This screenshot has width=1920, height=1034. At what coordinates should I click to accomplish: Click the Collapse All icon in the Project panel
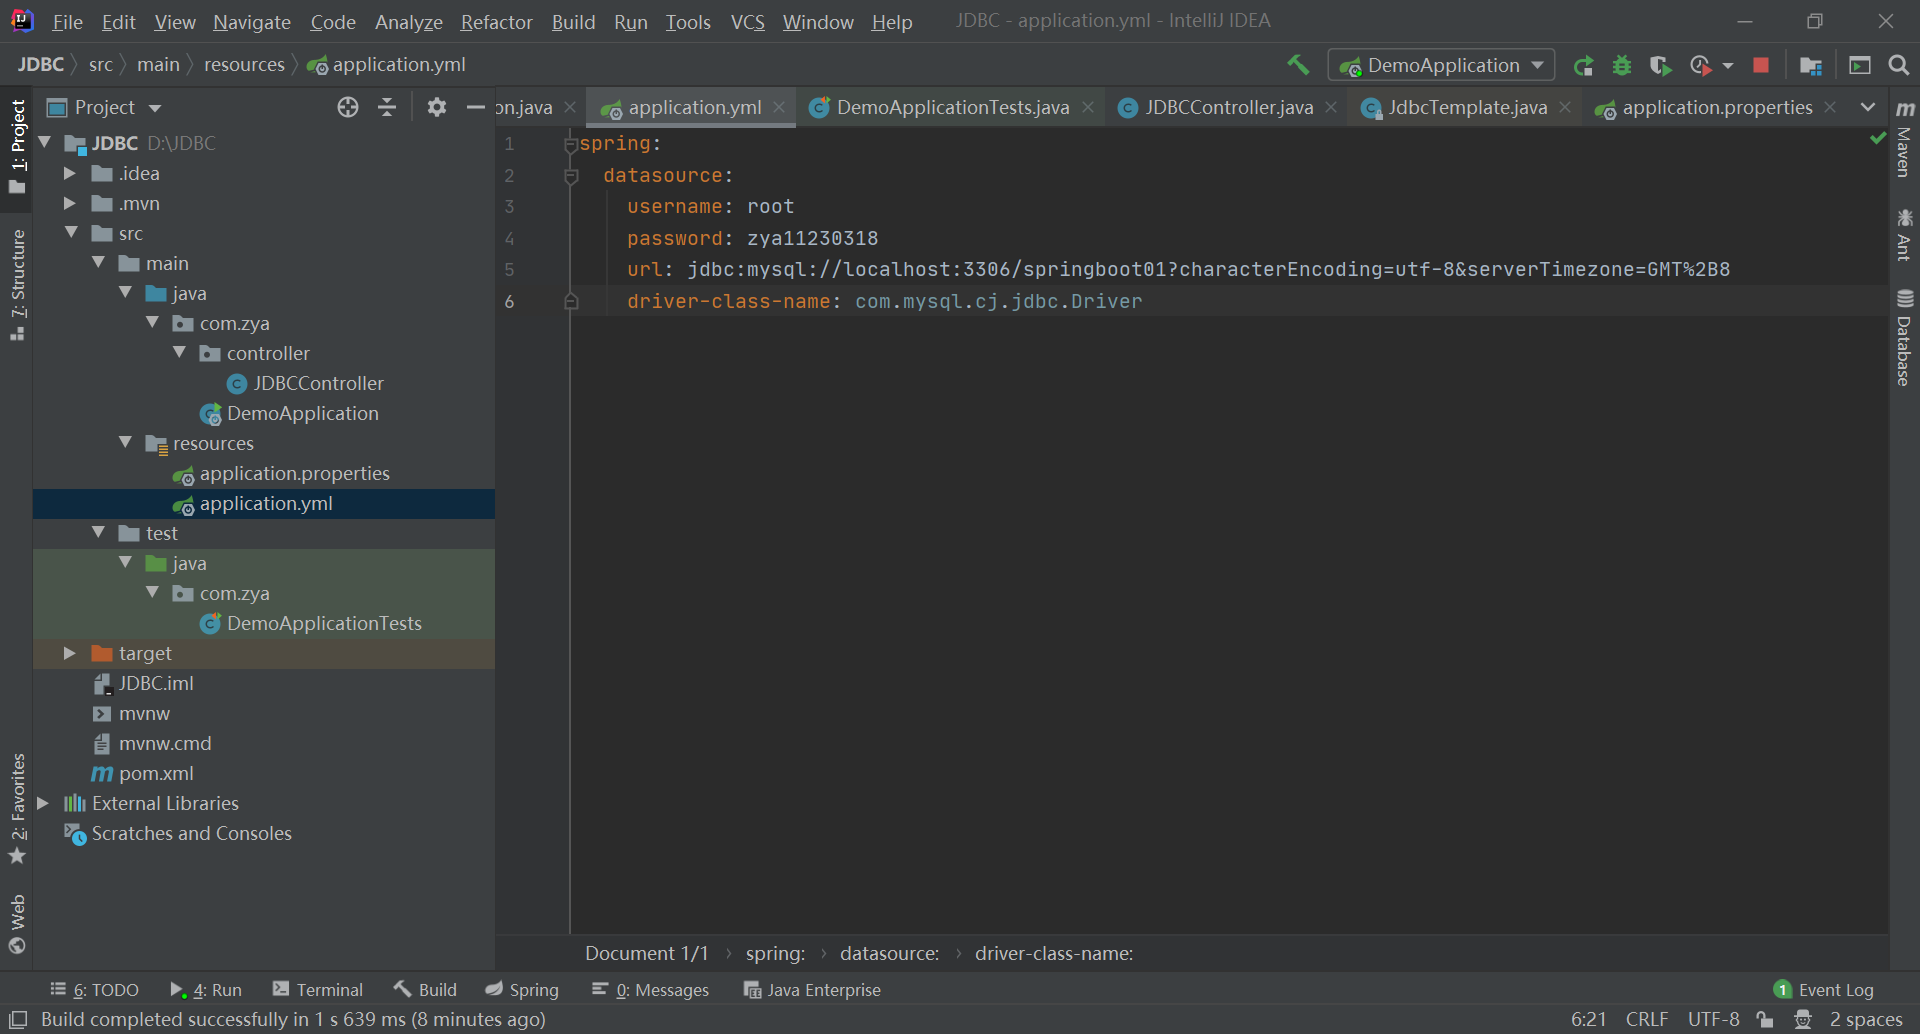click(x=387, y=107)
